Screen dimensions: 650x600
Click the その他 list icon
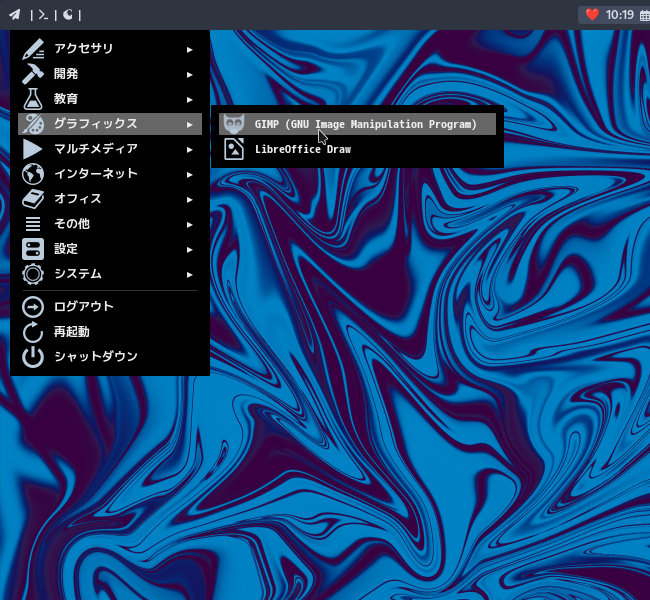point(33,224)
